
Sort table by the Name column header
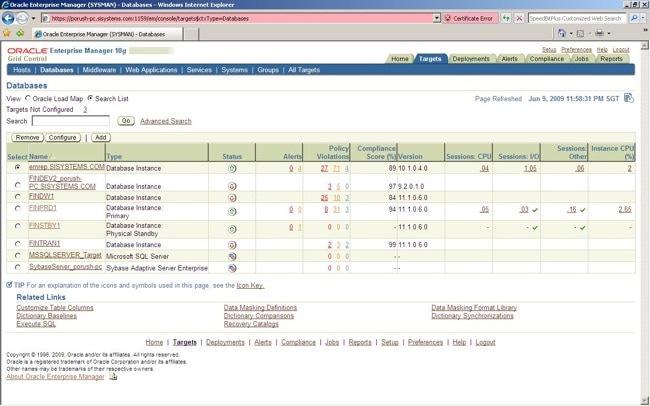pos(40,157)
